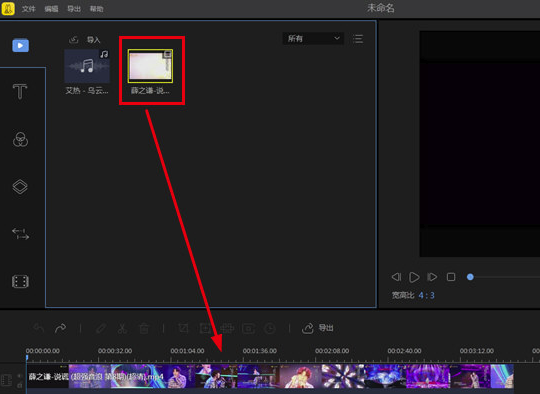Click the 导出 export button in toolbar
Screen dimensions: 540x394
click(318, 328)
